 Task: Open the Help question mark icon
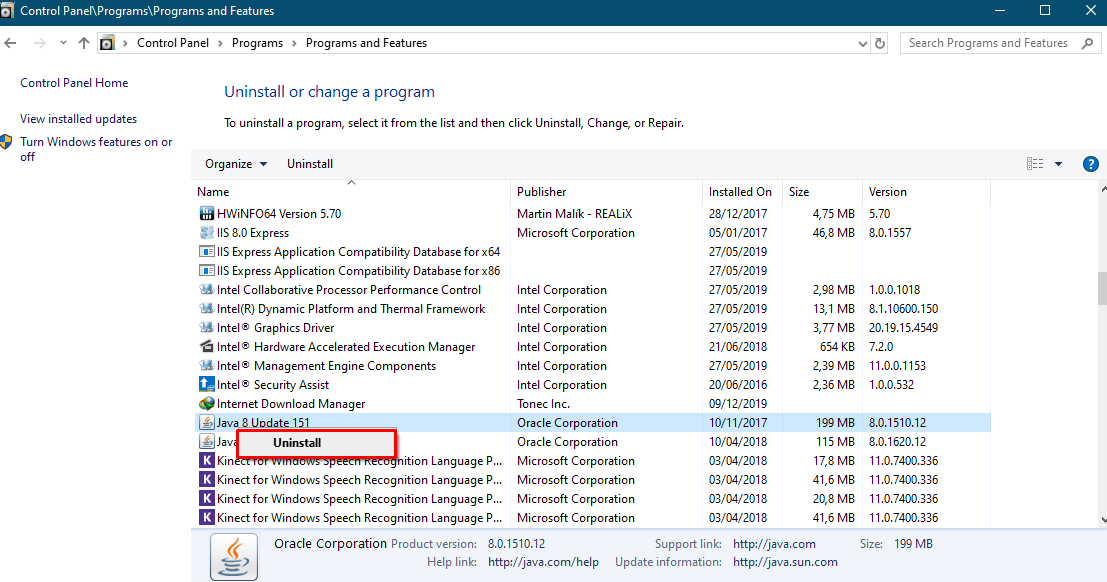1090,164
